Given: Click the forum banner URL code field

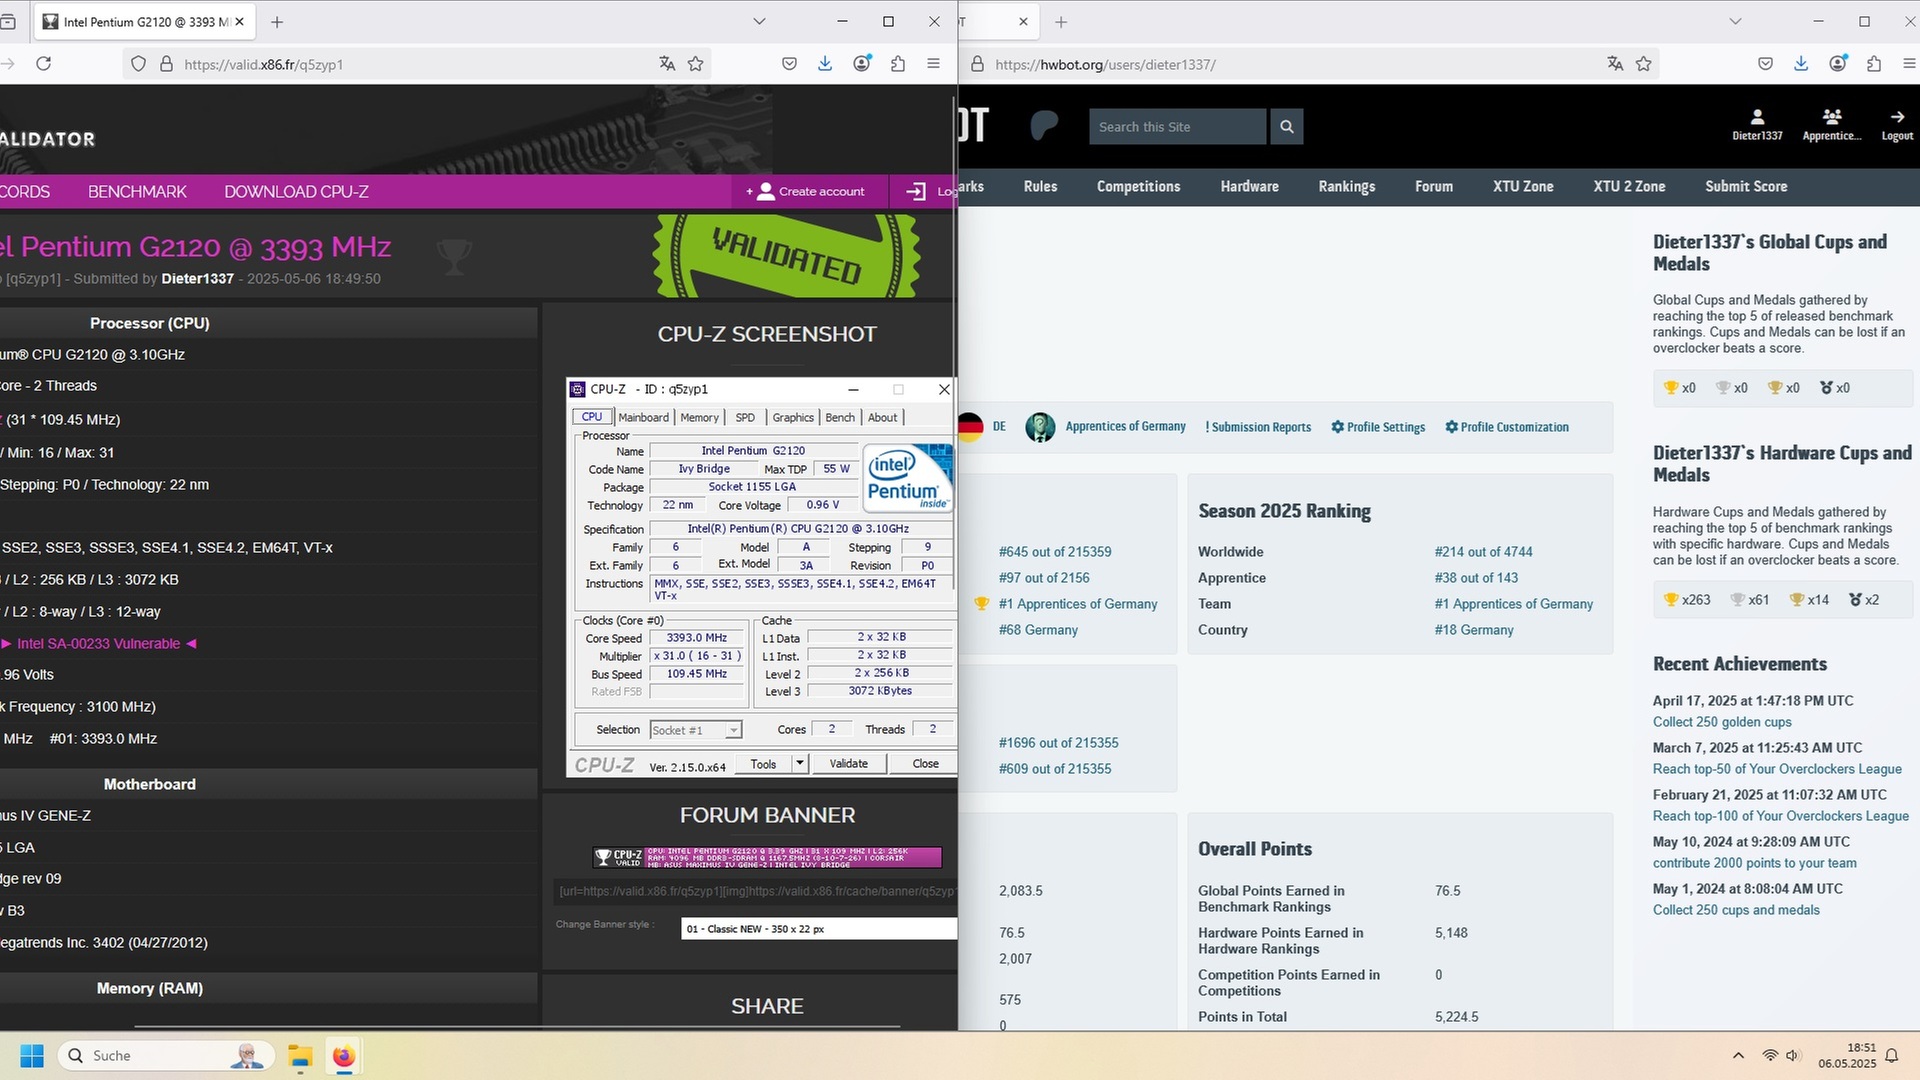Looking at the screenshot, I should pyautogui.click(x=756, y=891).
